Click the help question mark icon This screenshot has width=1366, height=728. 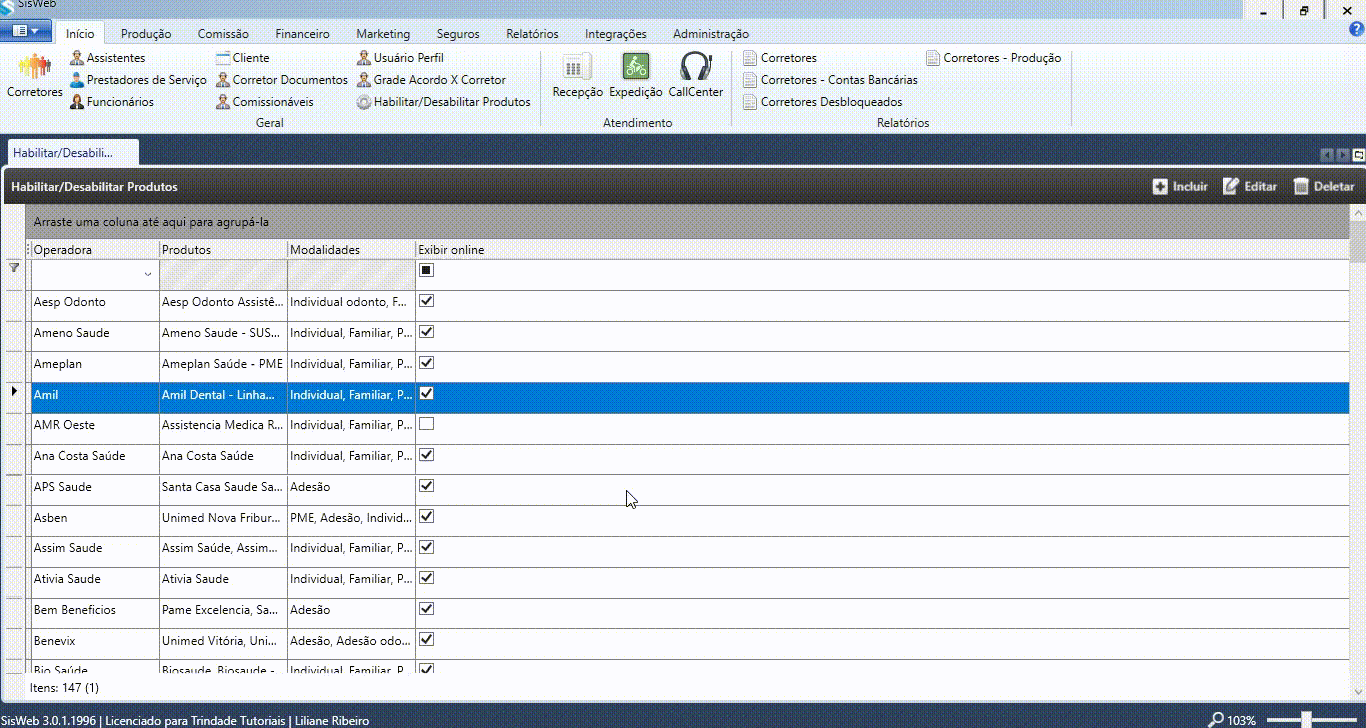1356,31
